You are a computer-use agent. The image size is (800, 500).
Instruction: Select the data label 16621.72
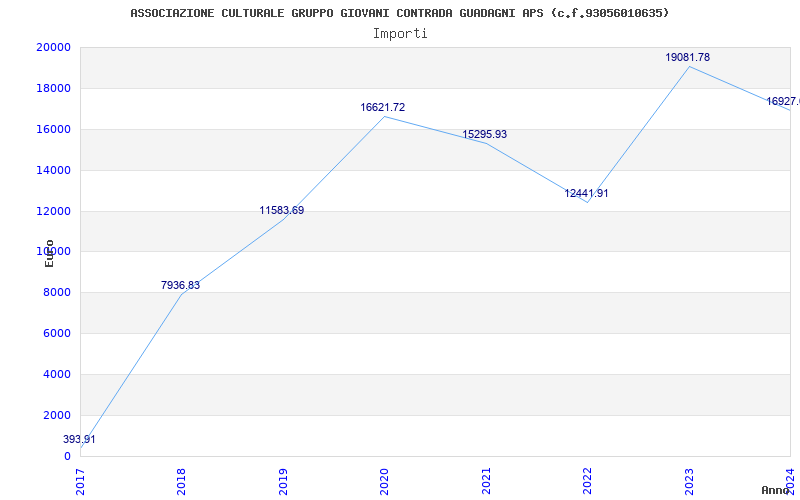[x=383, y=107]
